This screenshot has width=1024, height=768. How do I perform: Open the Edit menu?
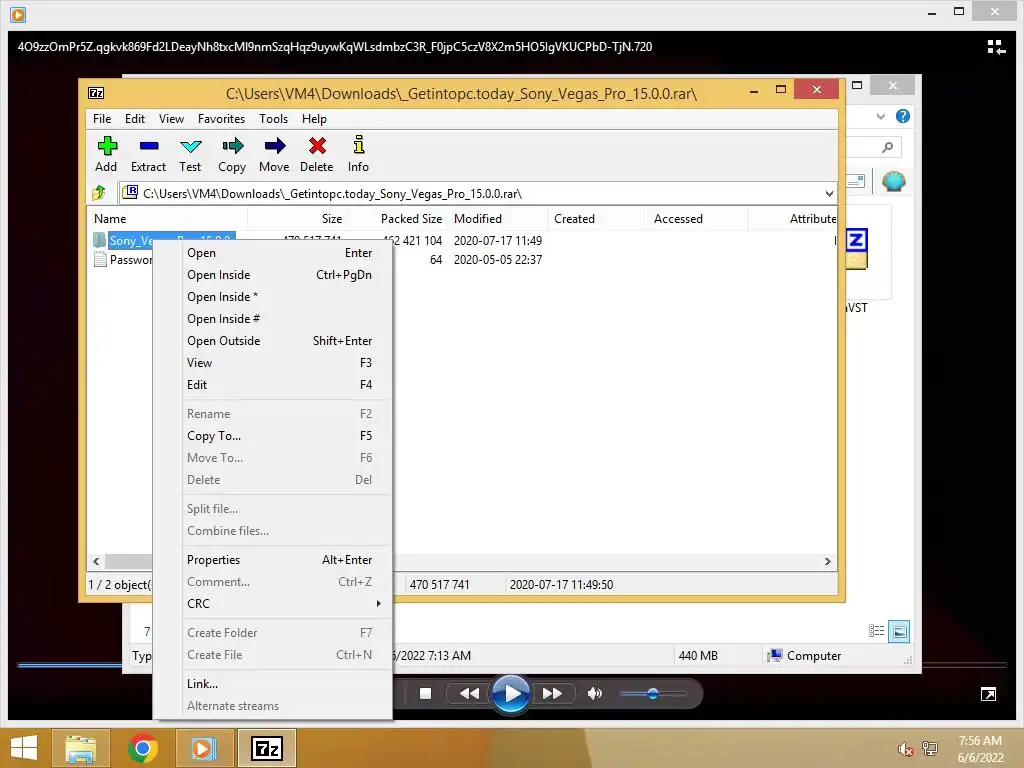pos(135,119)
